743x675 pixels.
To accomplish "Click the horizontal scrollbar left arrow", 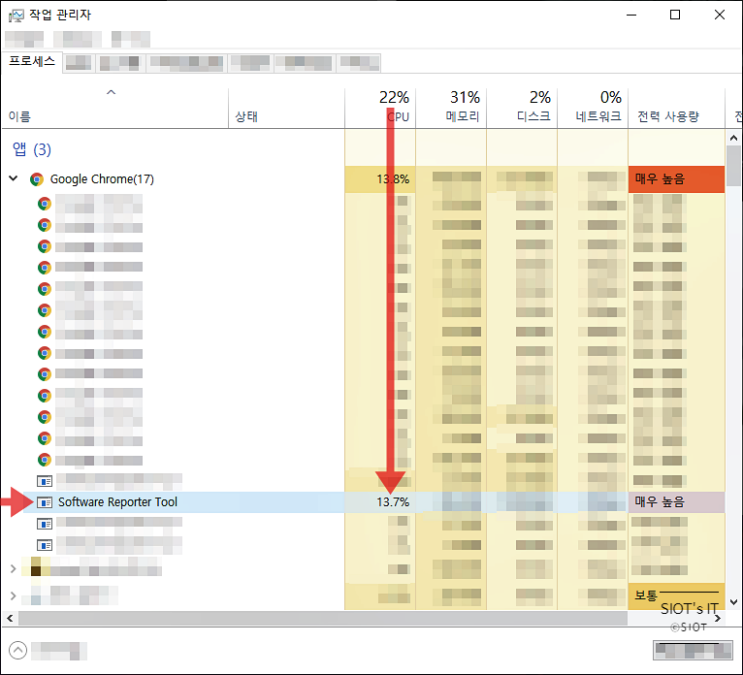I will (x=9, y=618).
